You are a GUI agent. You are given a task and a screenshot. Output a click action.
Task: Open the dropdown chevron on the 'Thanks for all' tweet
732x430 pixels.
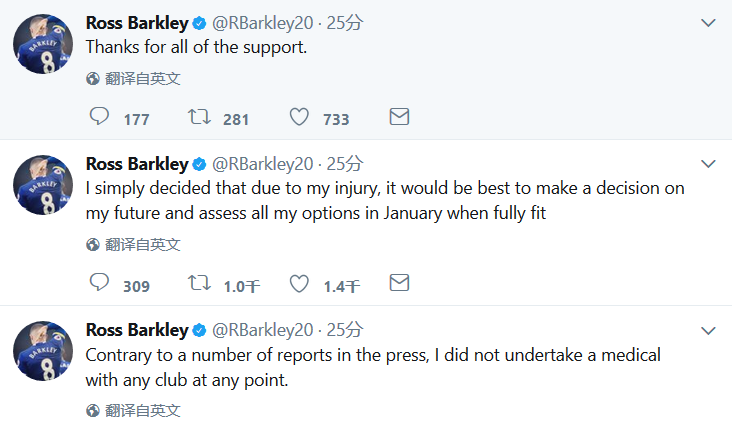[x=708, y=23]
